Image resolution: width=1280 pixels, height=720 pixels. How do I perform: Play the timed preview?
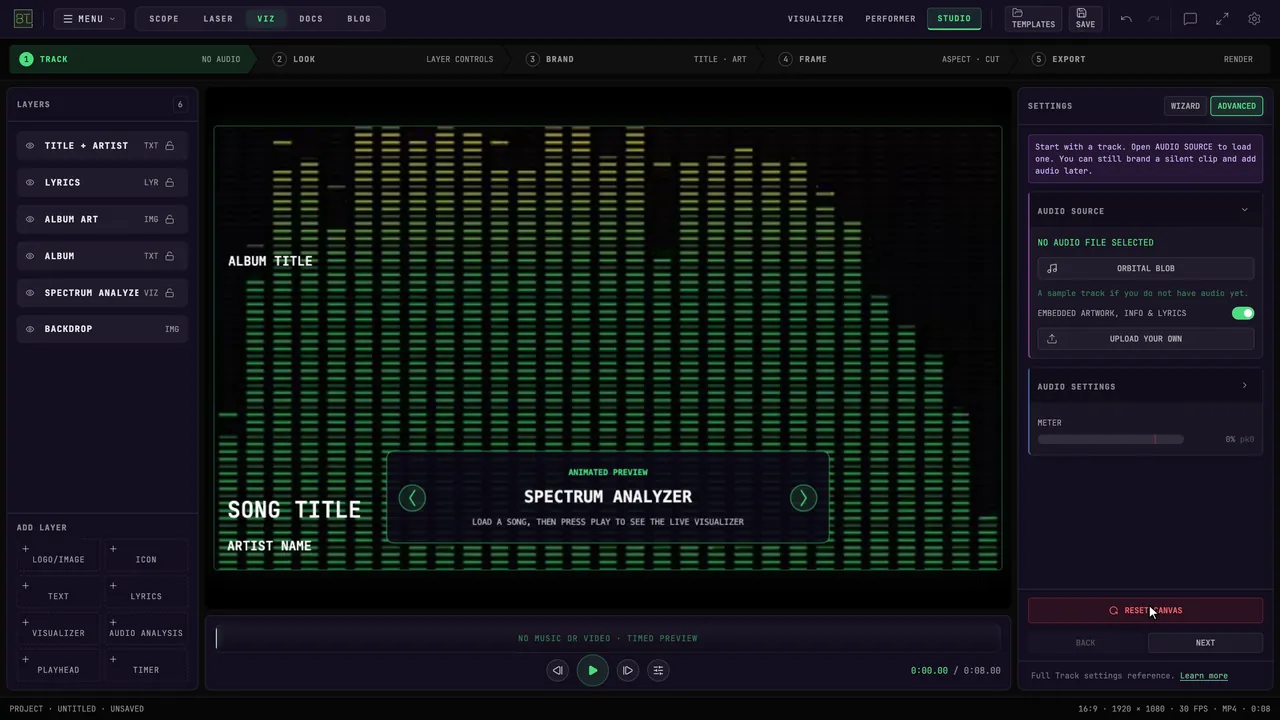point(593,671)
